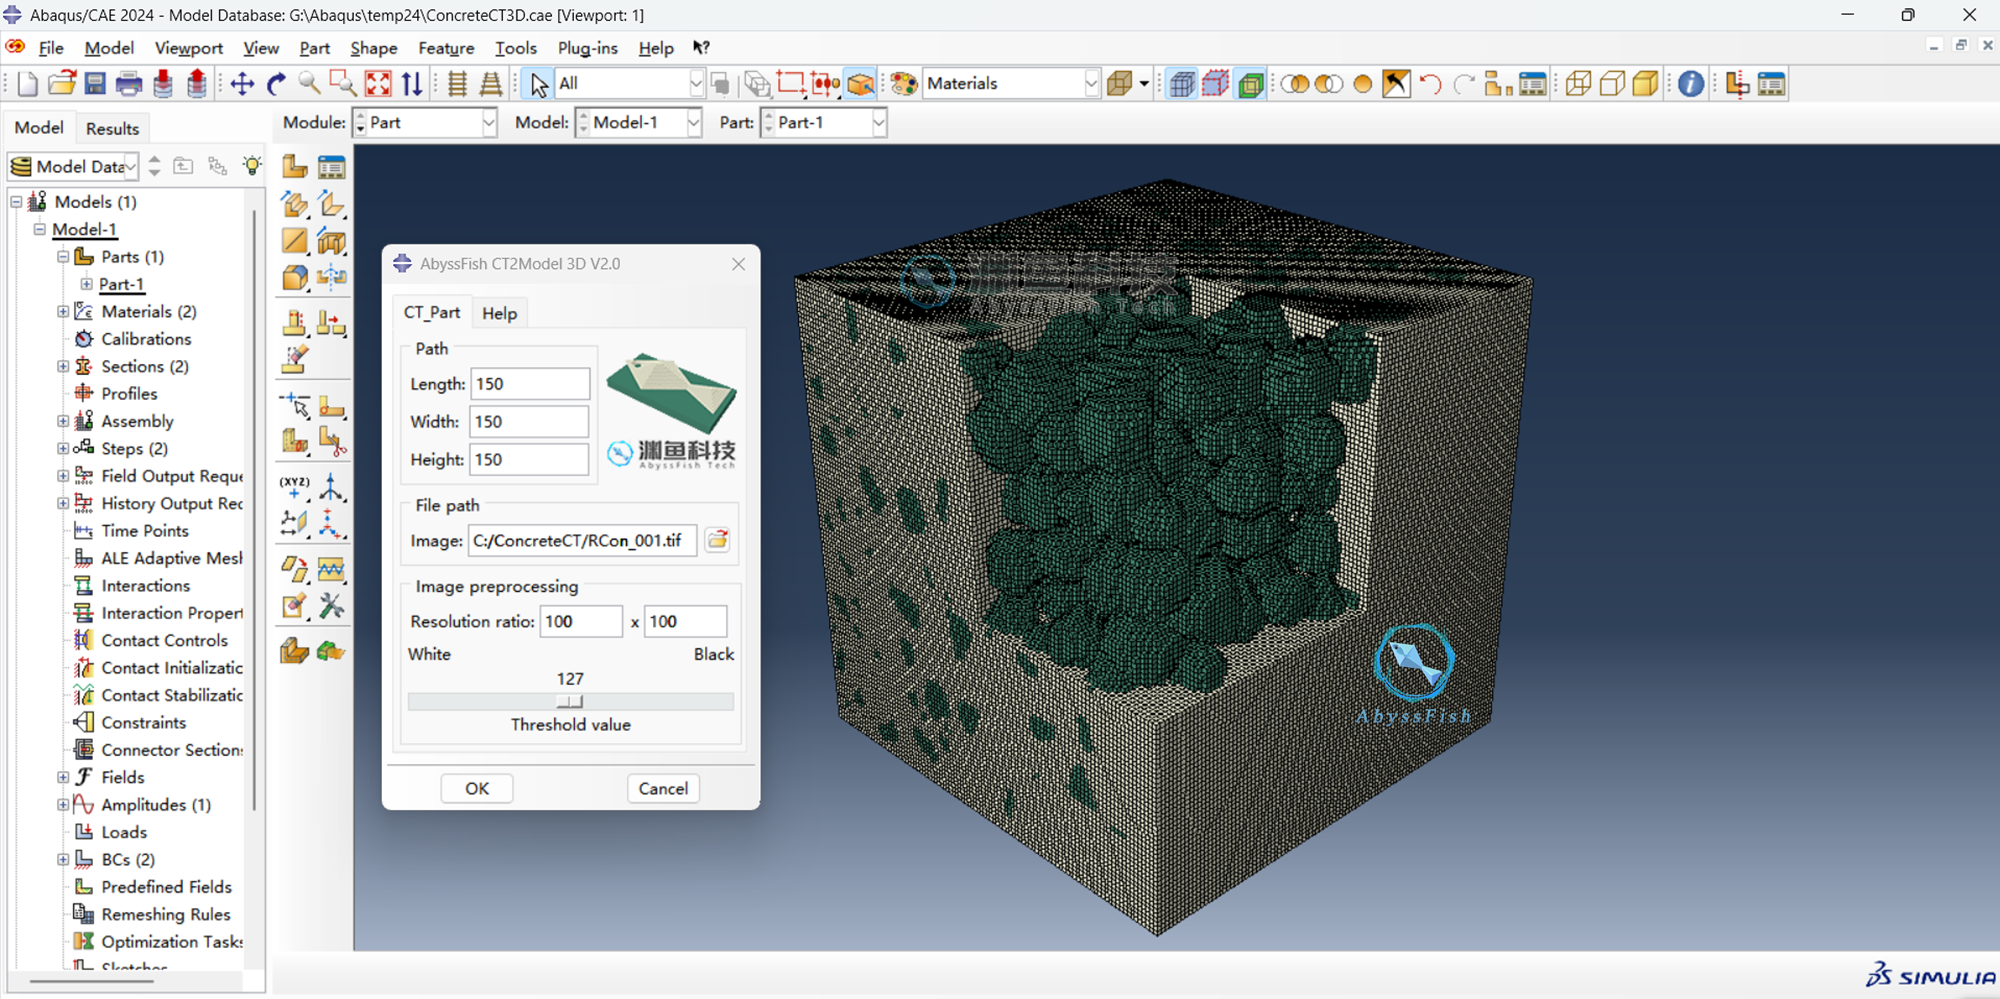Save the model database
Viewport: 2000px width, 999px height.
(95, 84)
